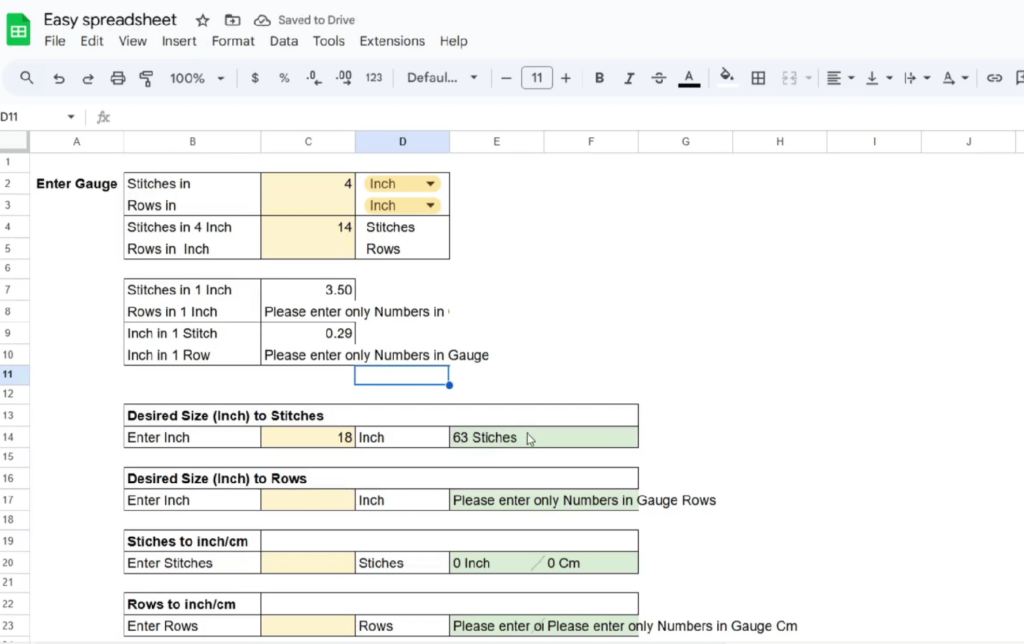This screenshot has width=1024, height=644.
Task: Format as currency with dollar icon
Action: (x=255, y=78)
